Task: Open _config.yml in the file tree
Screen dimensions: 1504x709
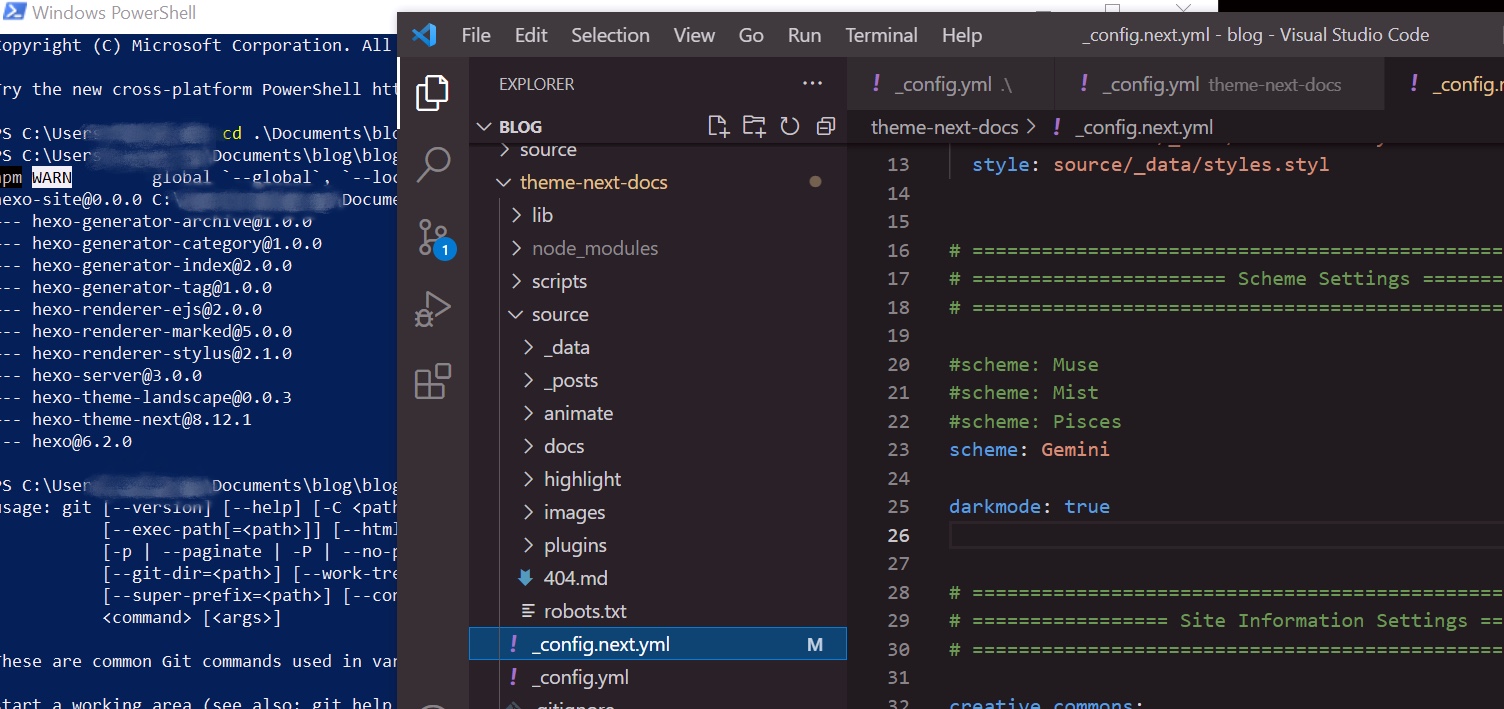Action: [580, 677]
